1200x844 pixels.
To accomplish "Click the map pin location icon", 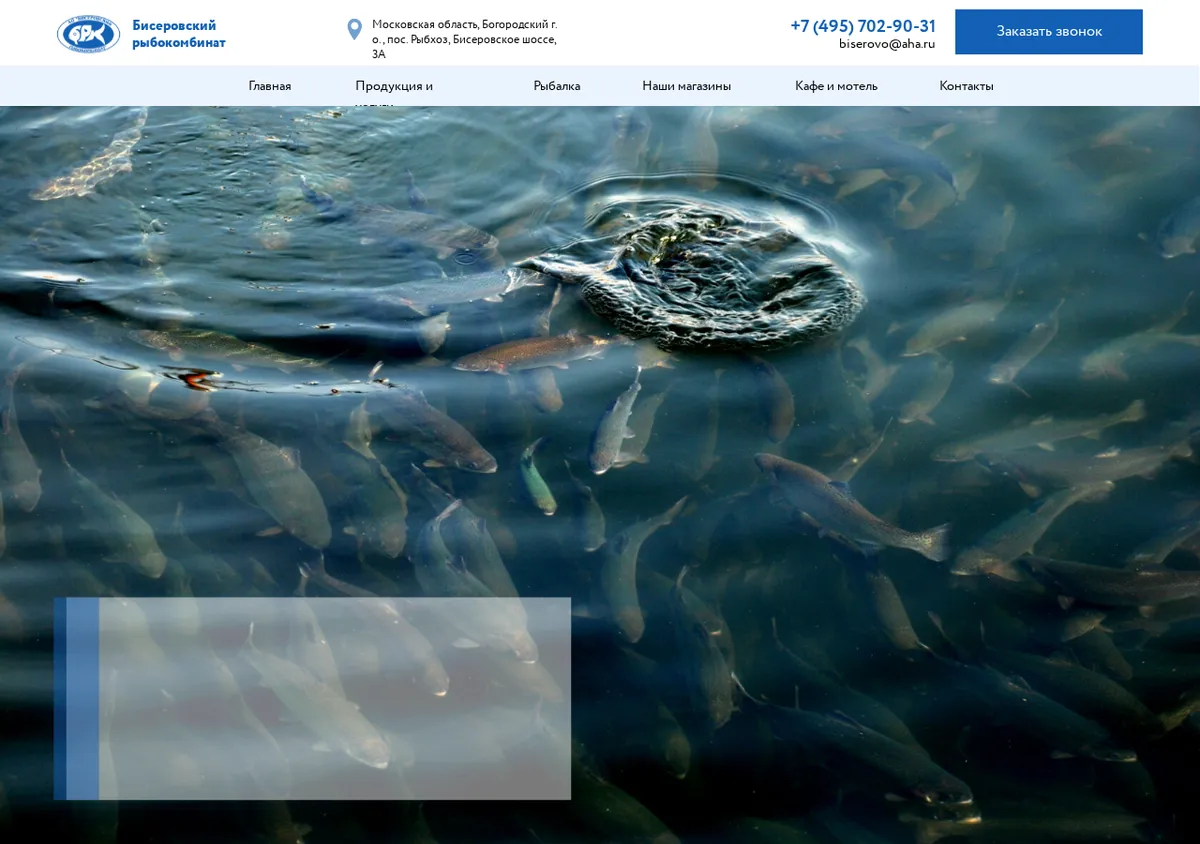I will click(354, 30).
